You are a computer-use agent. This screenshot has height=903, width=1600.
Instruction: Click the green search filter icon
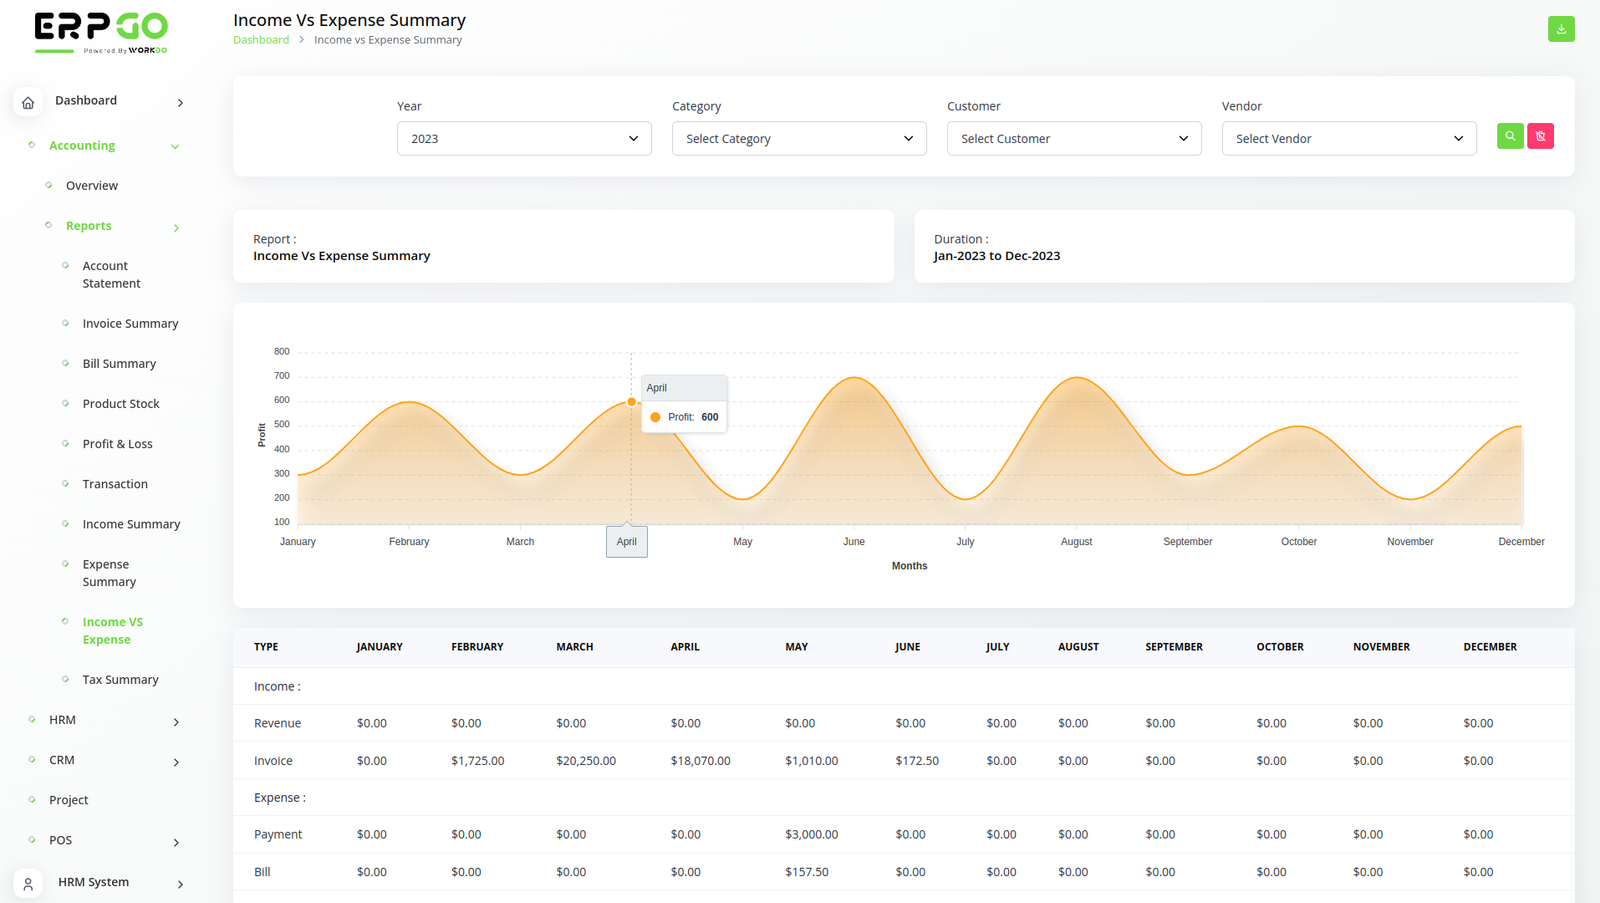1509,136
